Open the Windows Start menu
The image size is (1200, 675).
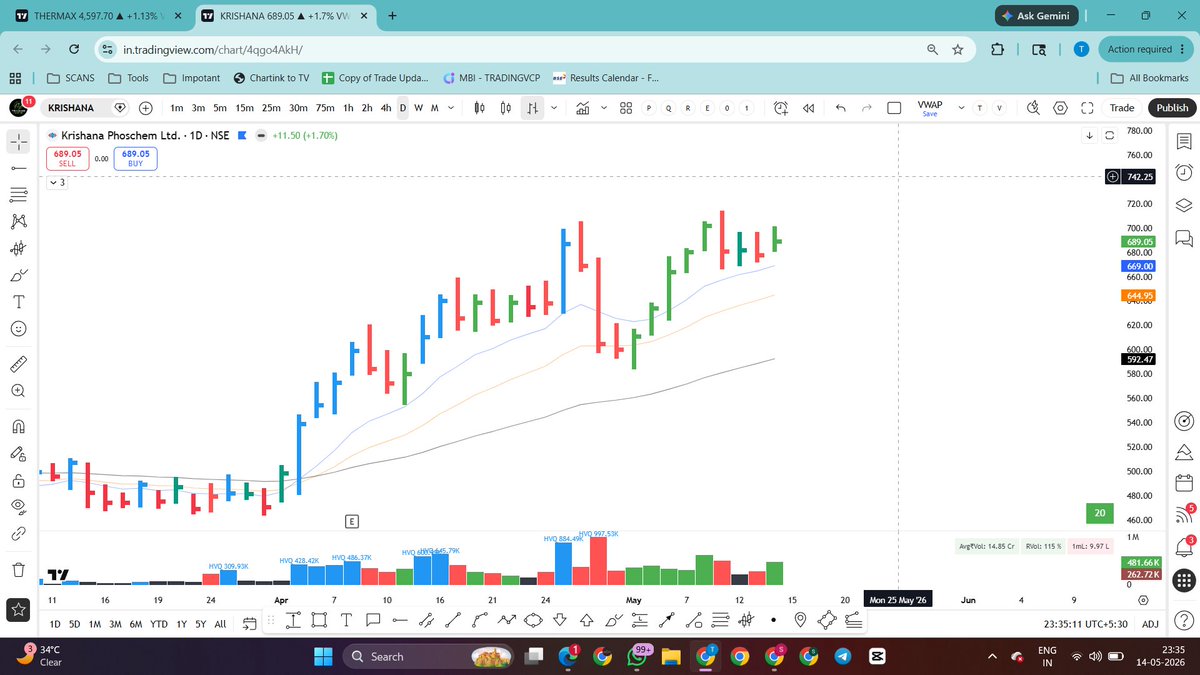[x=323, y=656]
